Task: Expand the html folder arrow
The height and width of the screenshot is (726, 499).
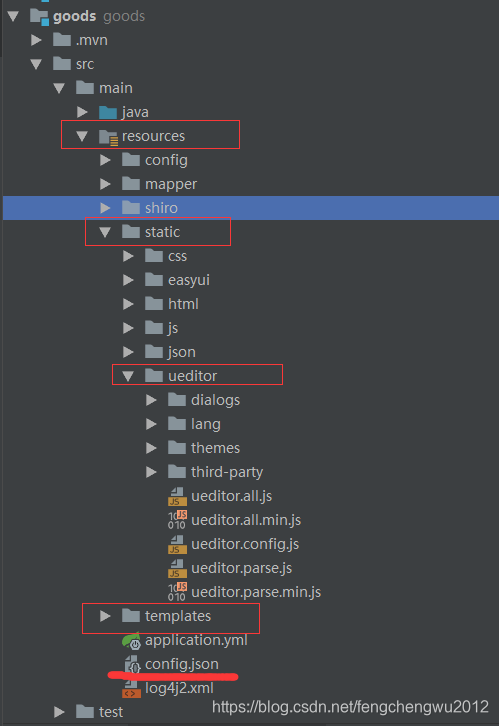Action: pyautogui.click(x=128, y=304)
